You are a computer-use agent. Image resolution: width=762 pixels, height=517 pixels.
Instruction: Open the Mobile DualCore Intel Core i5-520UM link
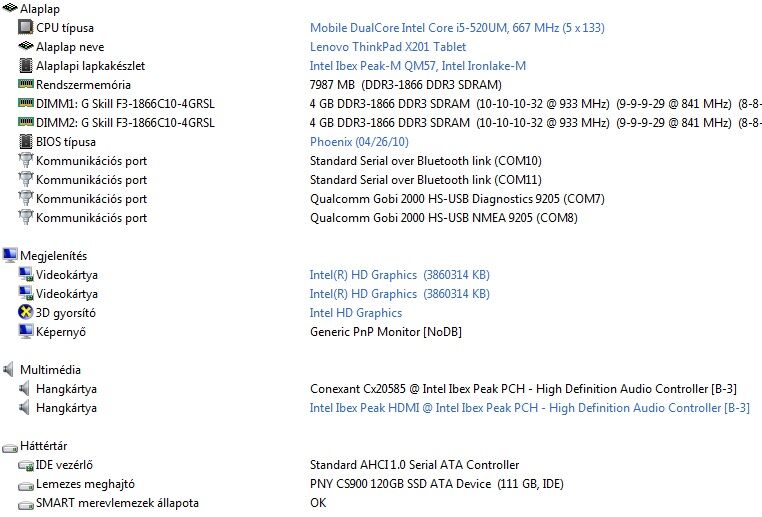(457, 28)
